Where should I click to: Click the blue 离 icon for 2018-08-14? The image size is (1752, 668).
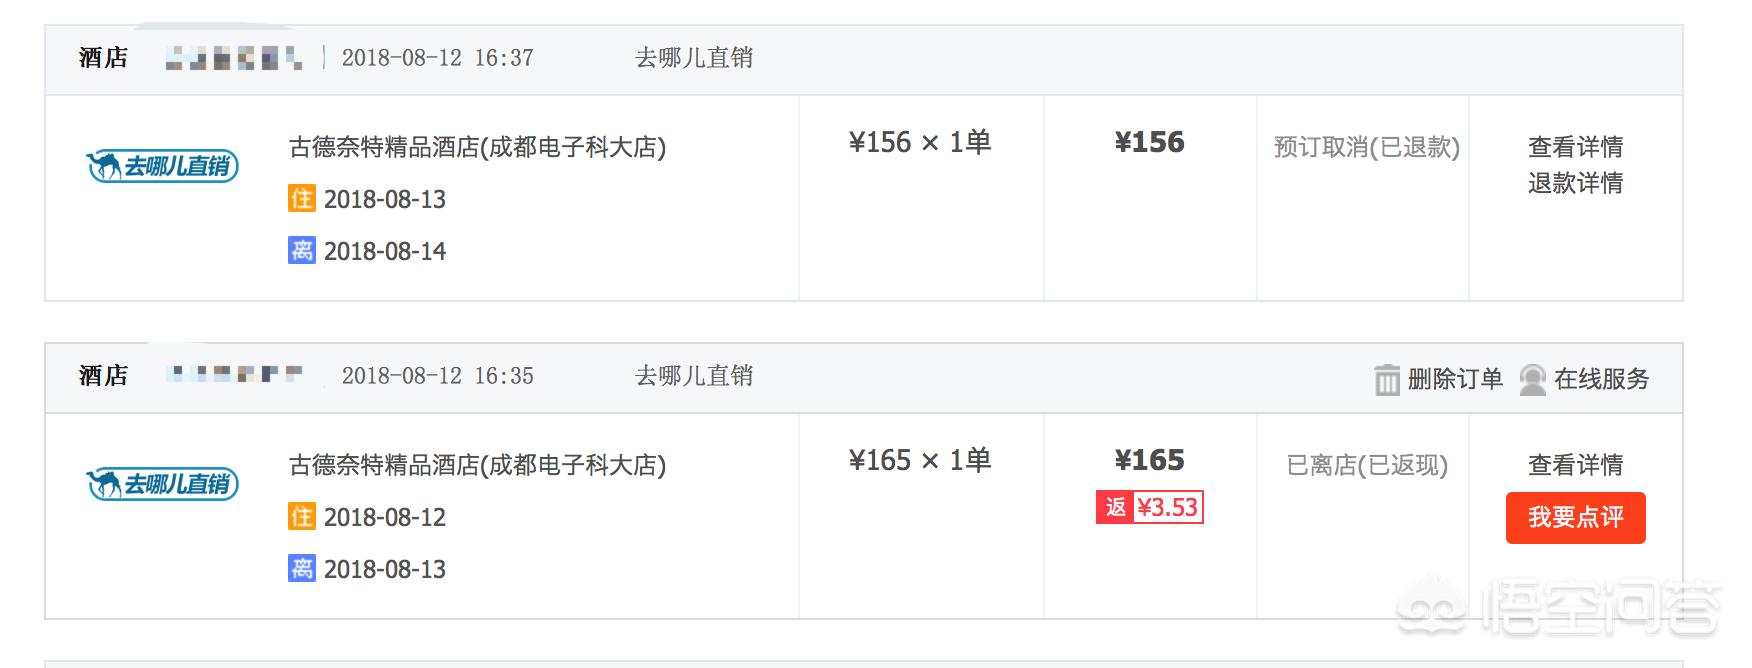pyautogui.click(x=301, y=250)
